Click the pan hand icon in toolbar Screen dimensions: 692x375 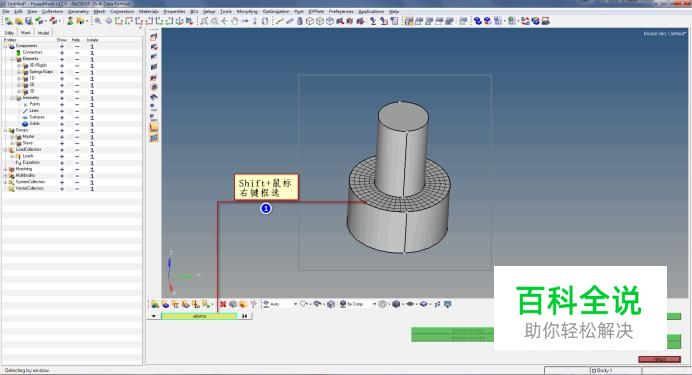click(234, 21)
